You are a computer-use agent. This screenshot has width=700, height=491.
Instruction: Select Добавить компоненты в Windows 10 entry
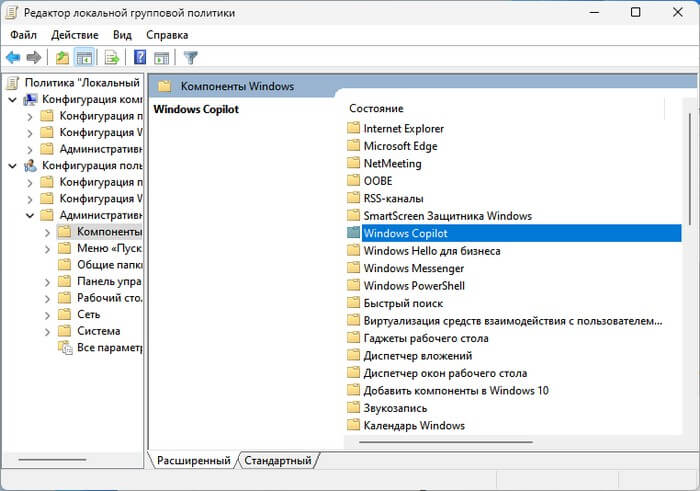[x=456, y=390]
